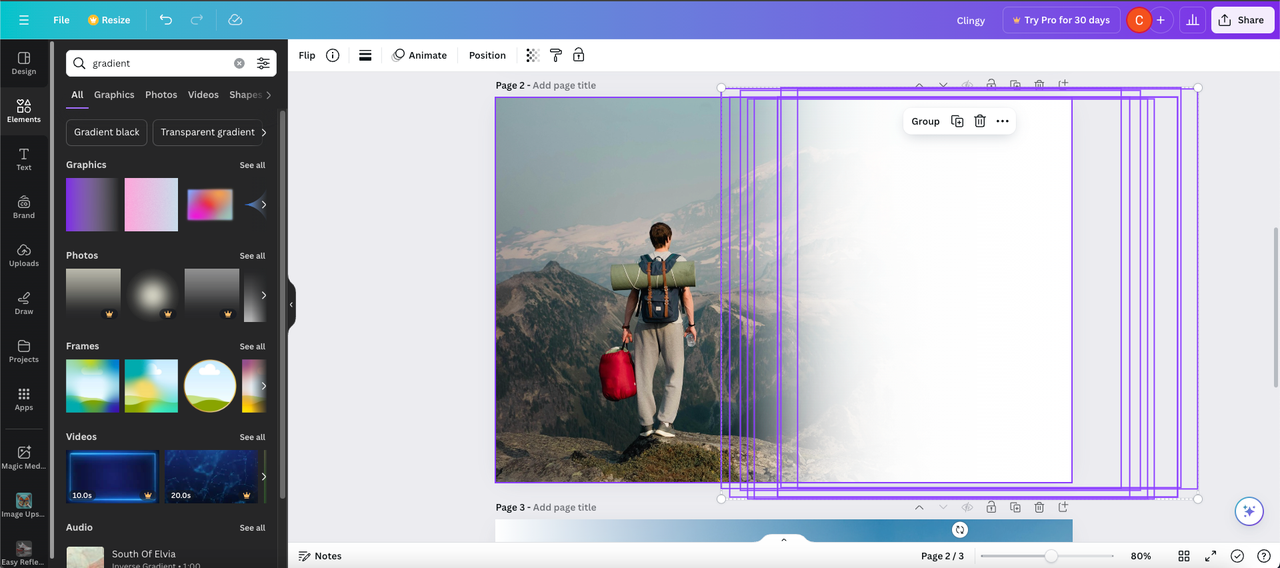Switch to the Videos tab
This screenshot has height=568, width=1280.
click(x=203, y=95)
